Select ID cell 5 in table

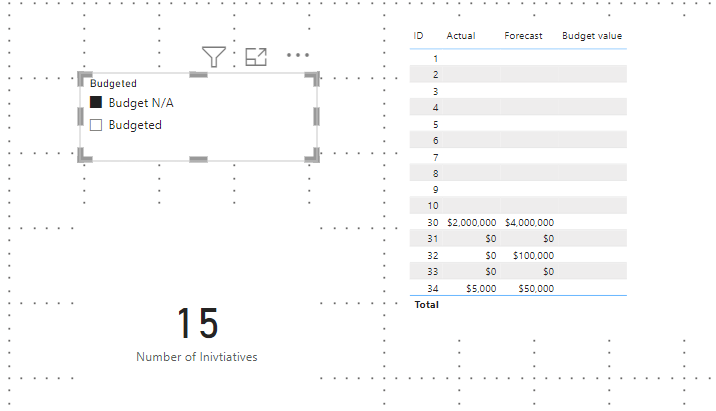click(x=436, y=124)
